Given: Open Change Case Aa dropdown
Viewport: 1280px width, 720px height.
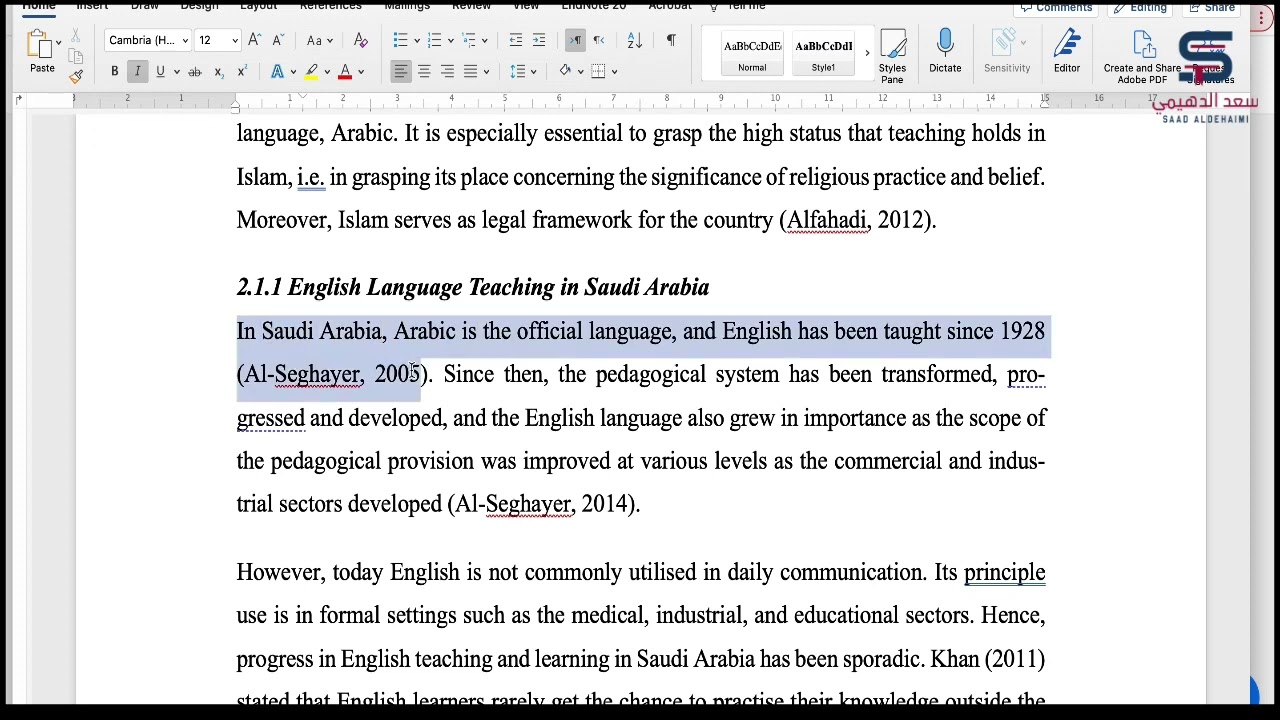Looking at the screenshot, I should pyautogui.click(x=320, y=40).
